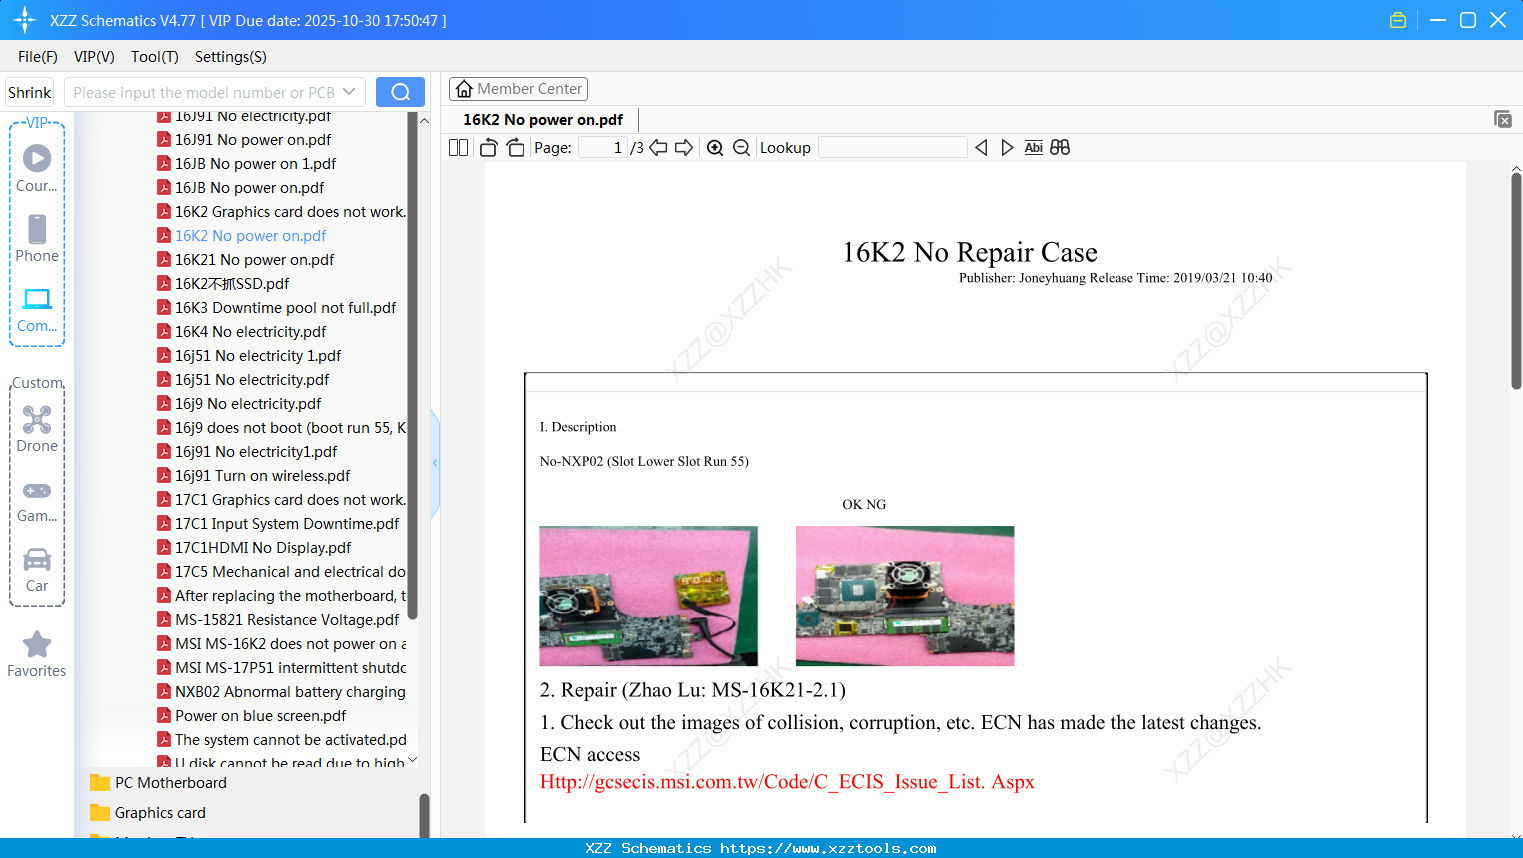Open The system cannot be activated.pdf
The height and width of the screenshot is (858, 1523).
tap(282, 740)
